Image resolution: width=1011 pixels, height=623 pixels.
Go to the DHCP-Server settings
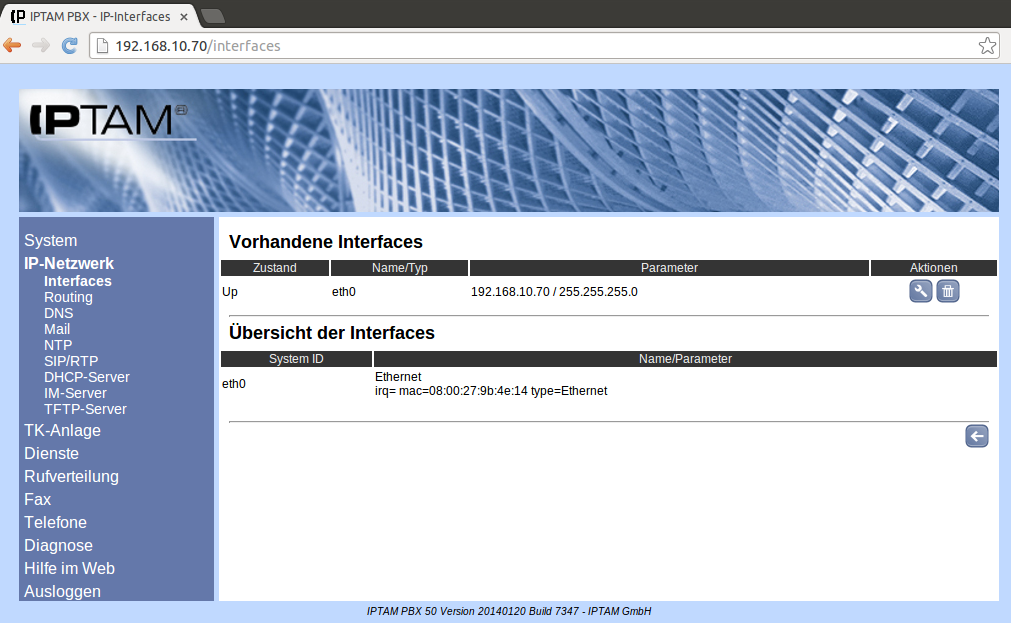pos(86,377)
